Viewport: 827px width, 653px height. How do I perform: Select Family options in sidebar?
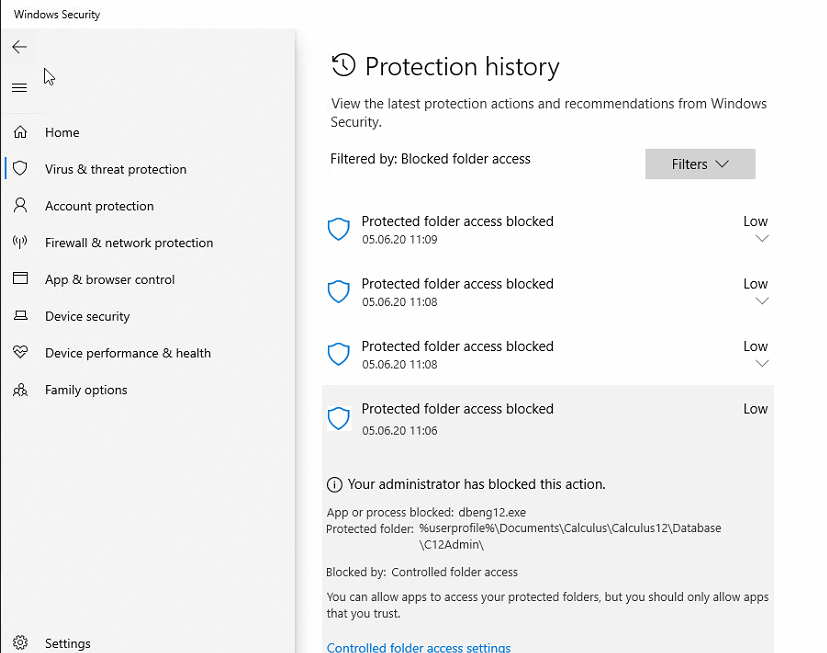coord(86,390)
